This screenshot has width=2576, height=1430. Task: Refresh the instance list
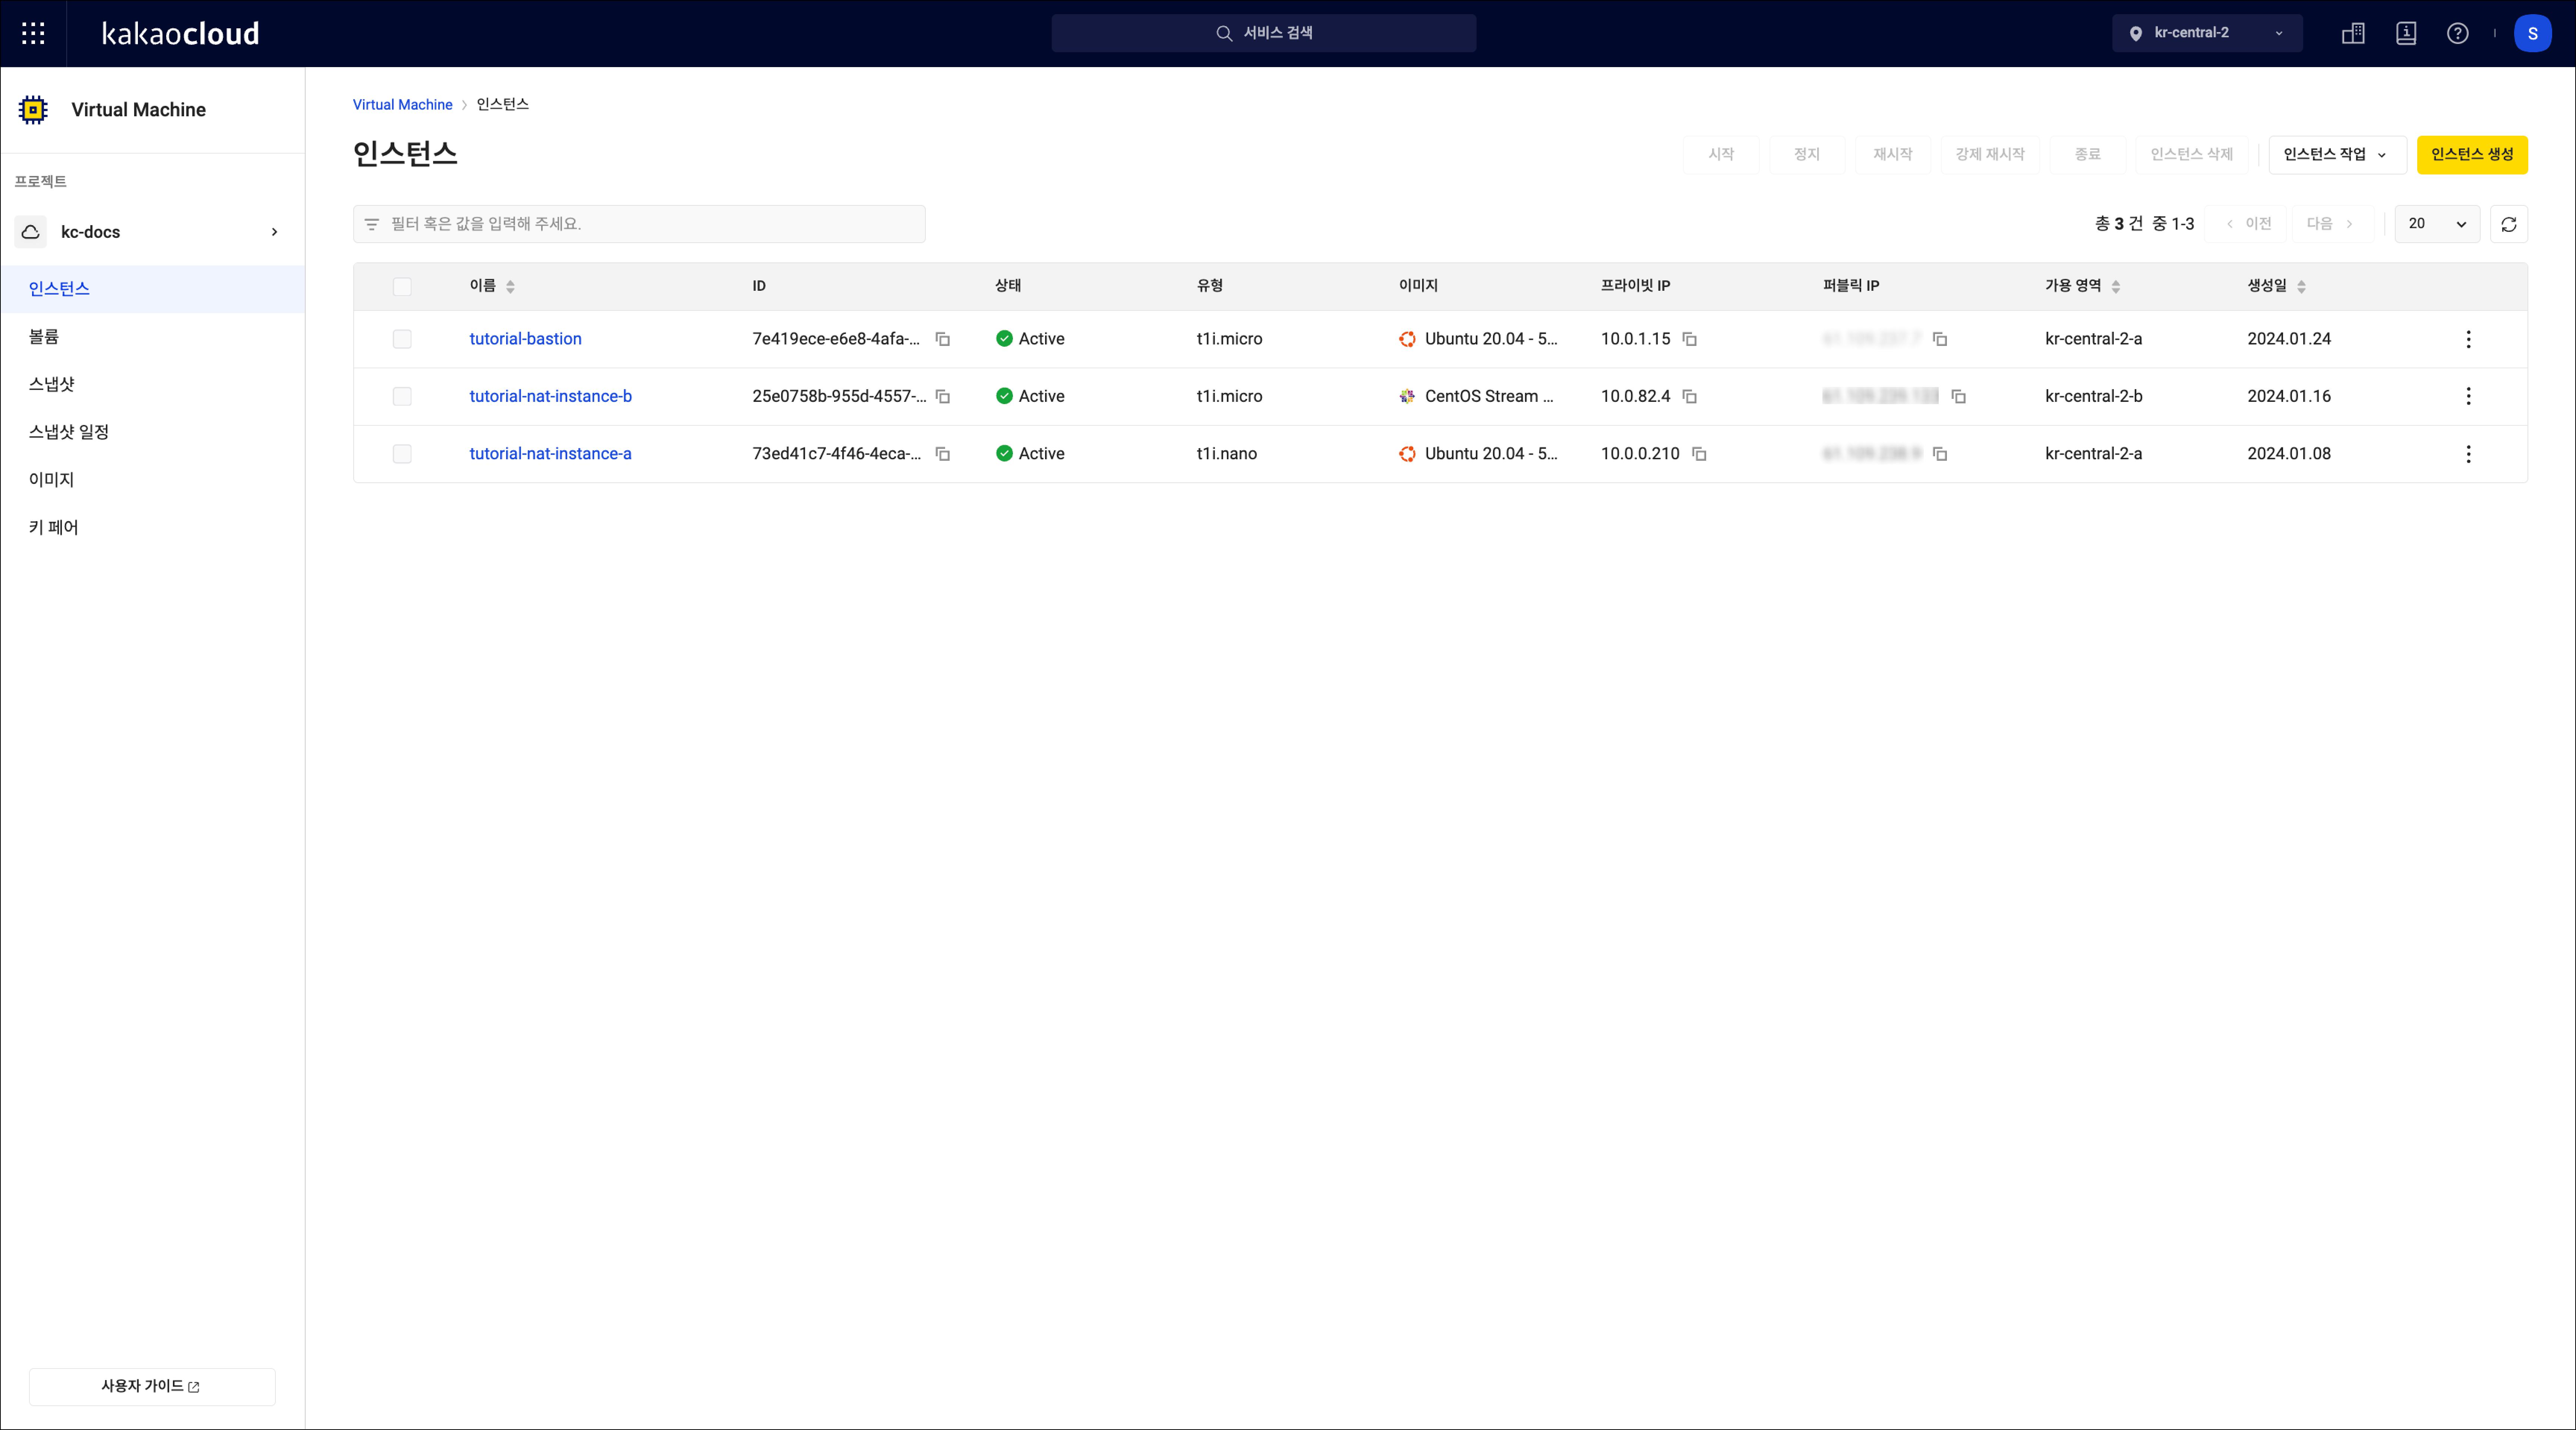click(x=2508, y=224)
